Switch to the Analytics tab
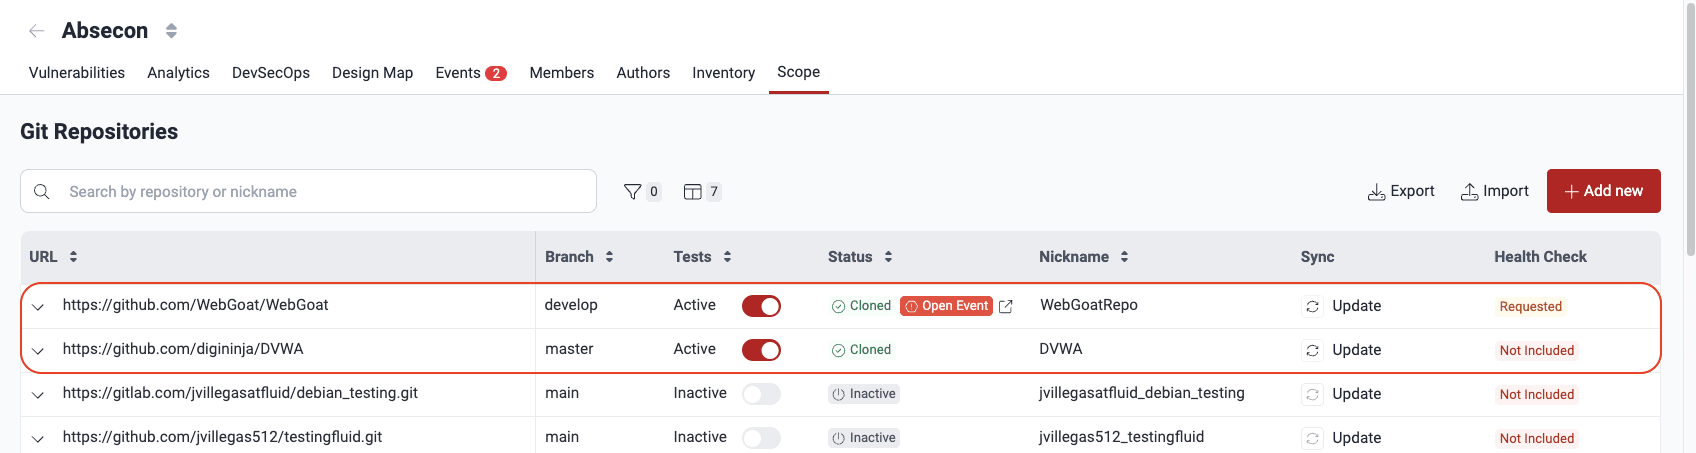 [178, 73]
